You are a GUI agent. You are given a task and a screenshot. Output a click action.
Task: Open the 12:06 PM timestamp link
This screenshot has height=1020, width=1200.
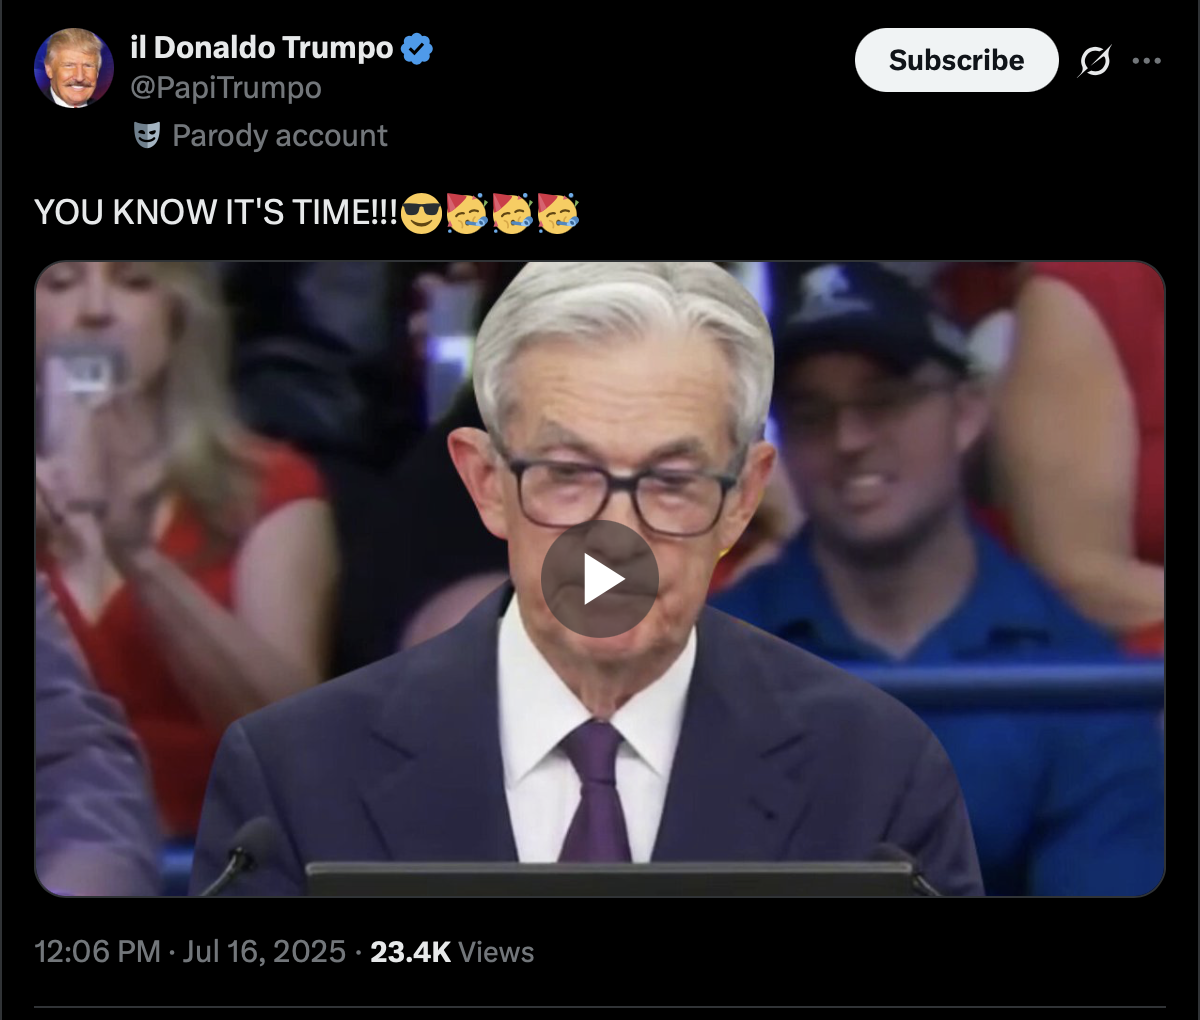98,951
